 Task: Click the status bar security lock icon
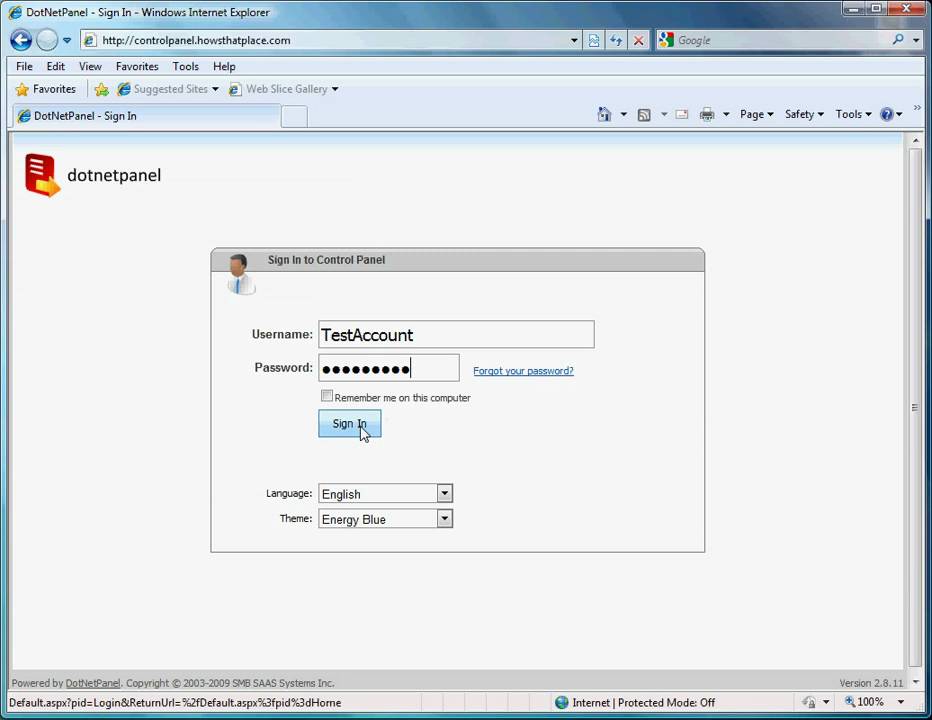click(809, 703)
